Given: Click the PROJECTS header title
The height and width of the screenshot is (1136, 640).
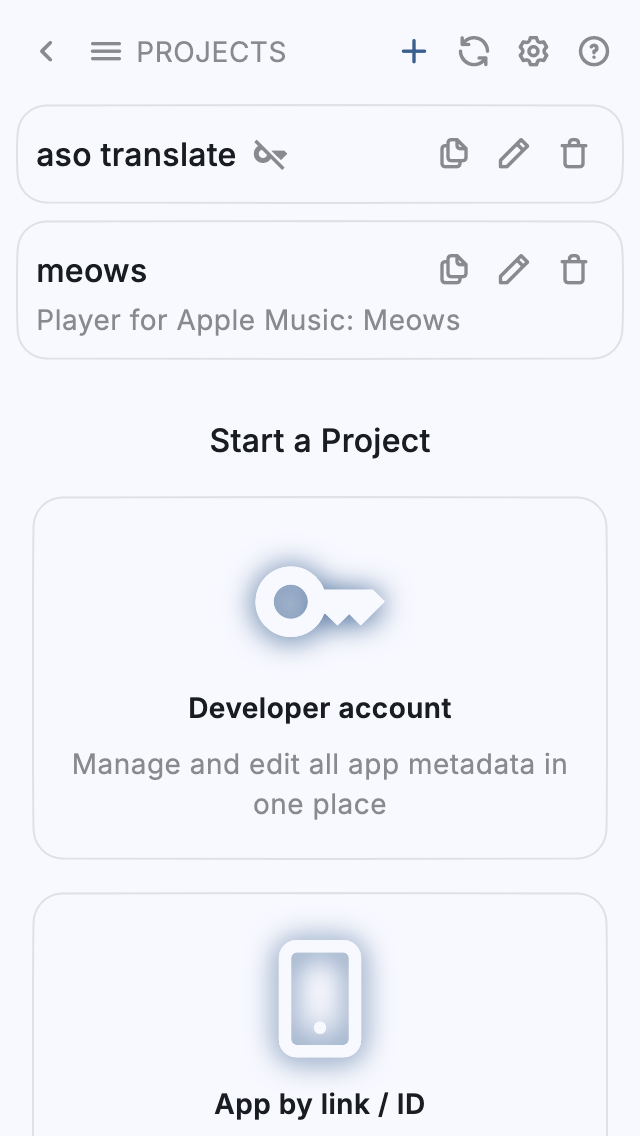Looking at the screenshot, I should (x=211, y=52).
